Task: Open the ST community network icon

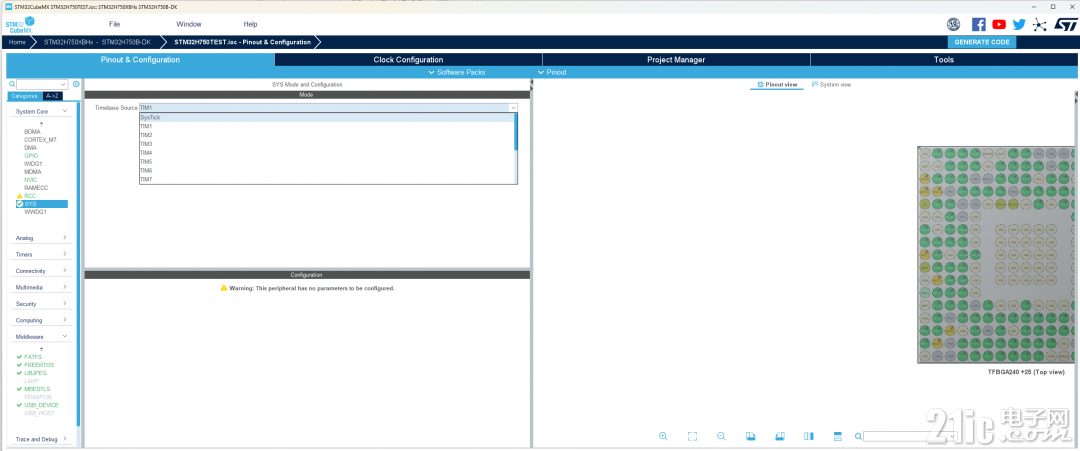Action: click(1040, 24)
